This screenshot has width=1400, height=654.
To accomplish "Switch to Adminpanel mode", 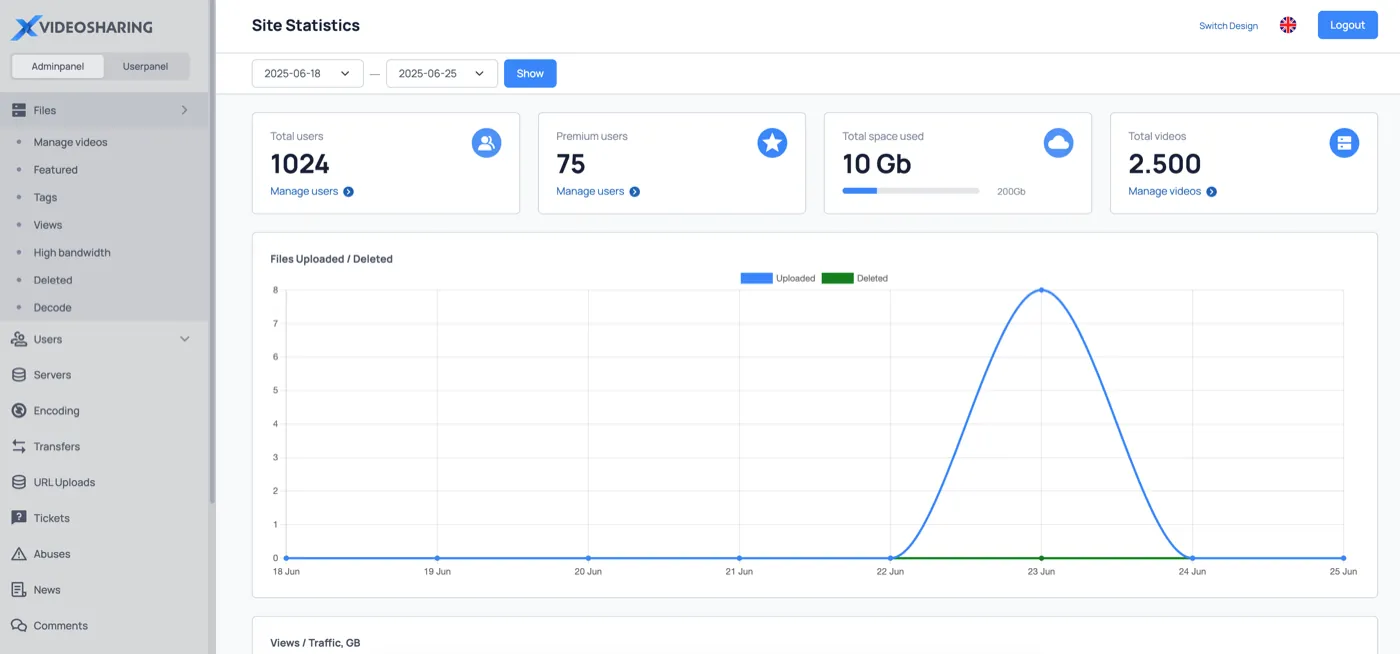I will (x=58, y=67).
